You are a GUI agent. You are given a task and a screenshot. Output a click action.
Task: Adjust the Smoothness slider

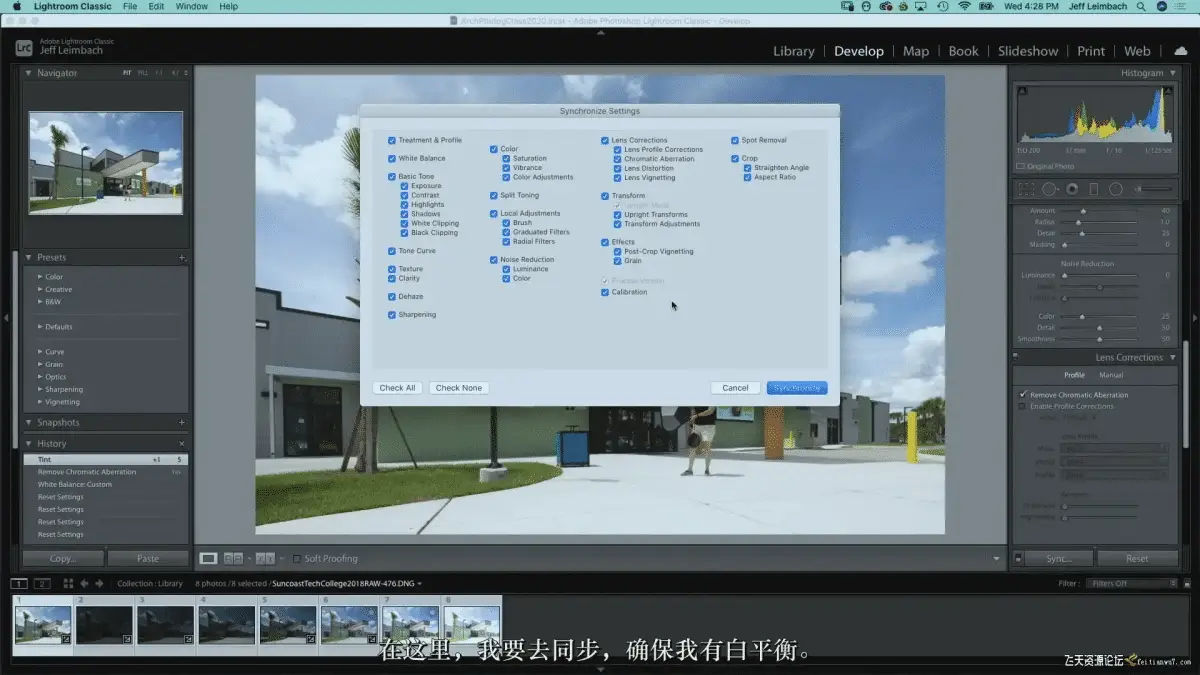[1099, 339]
